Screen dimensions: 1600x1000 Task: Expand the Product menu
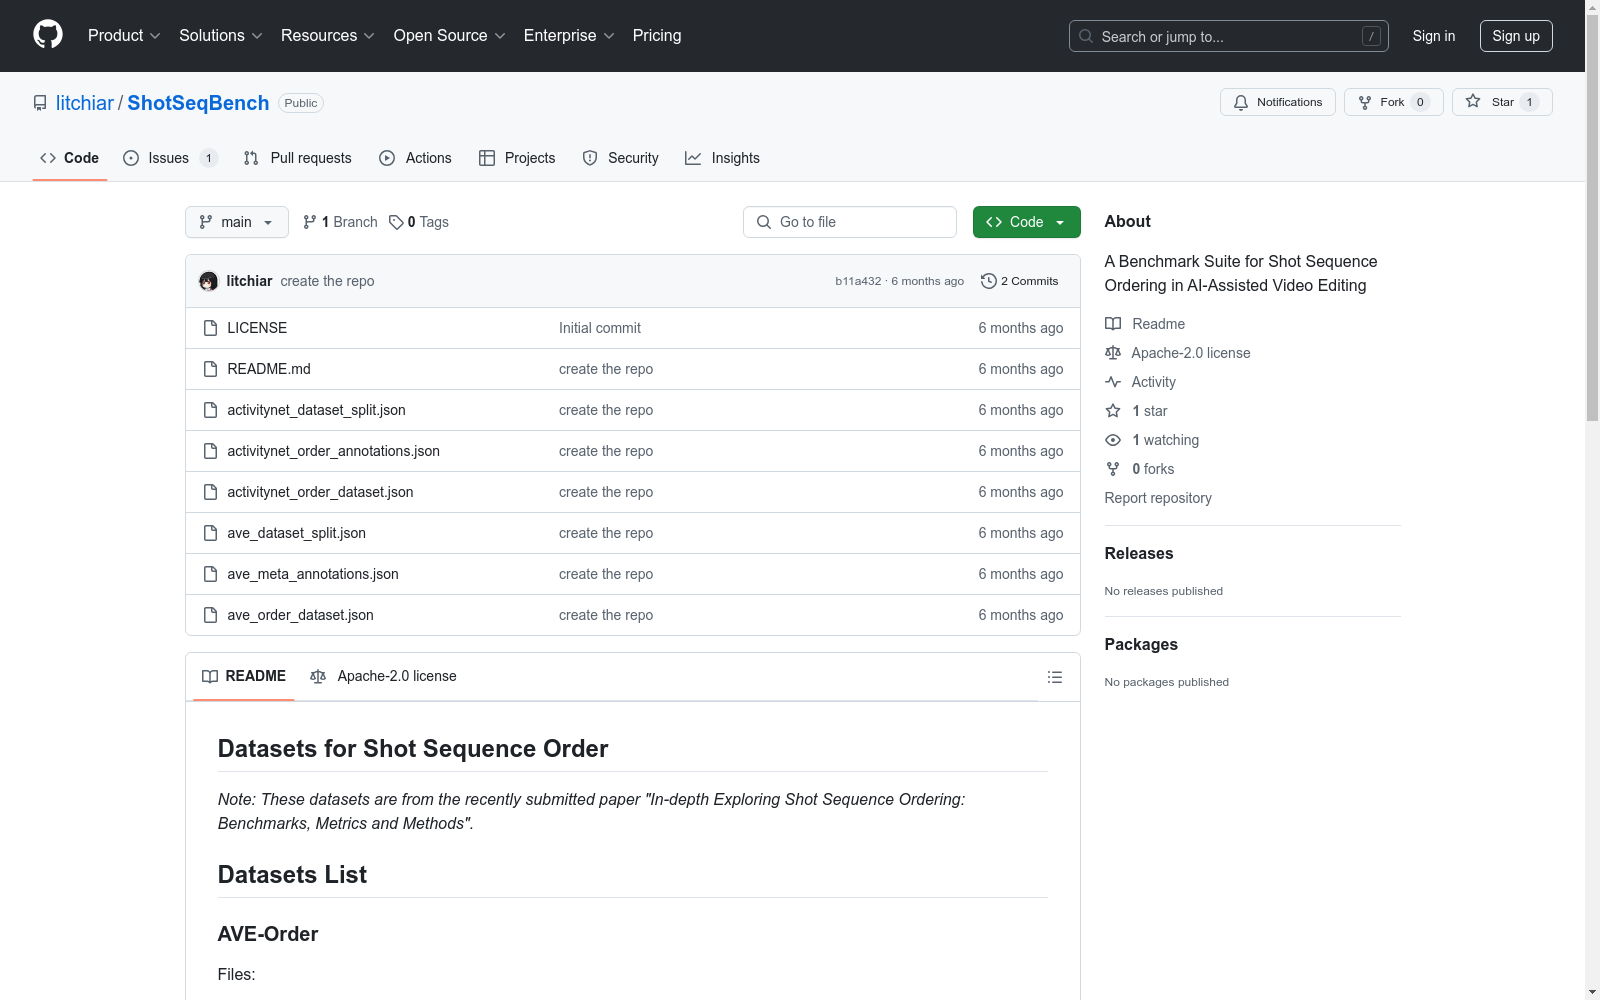coord(124,36)
